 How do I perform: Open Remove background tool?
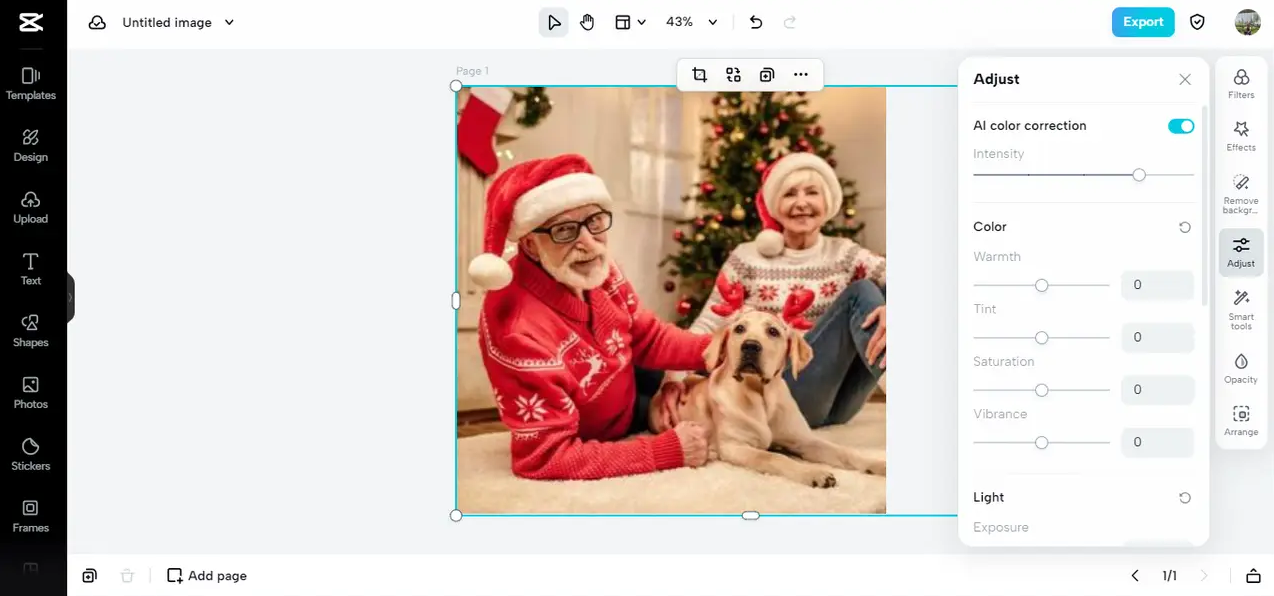click(1241, 194)
